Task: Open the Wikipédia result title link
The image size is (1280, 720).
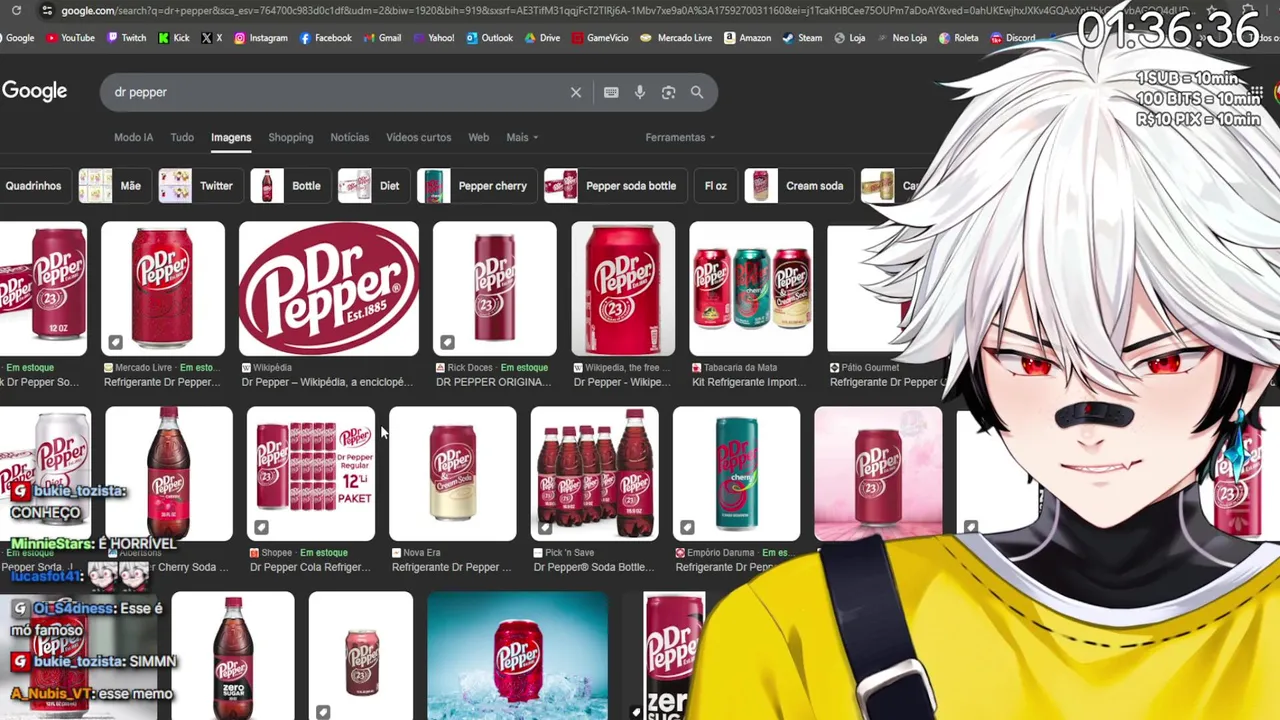Action: (327, 382)
